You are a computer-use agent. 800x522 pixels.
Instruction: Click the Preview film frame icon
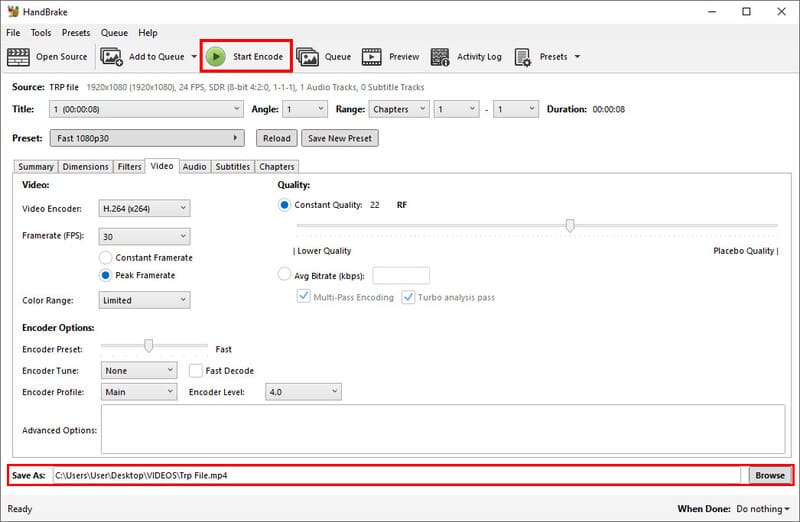pos(371,57)
